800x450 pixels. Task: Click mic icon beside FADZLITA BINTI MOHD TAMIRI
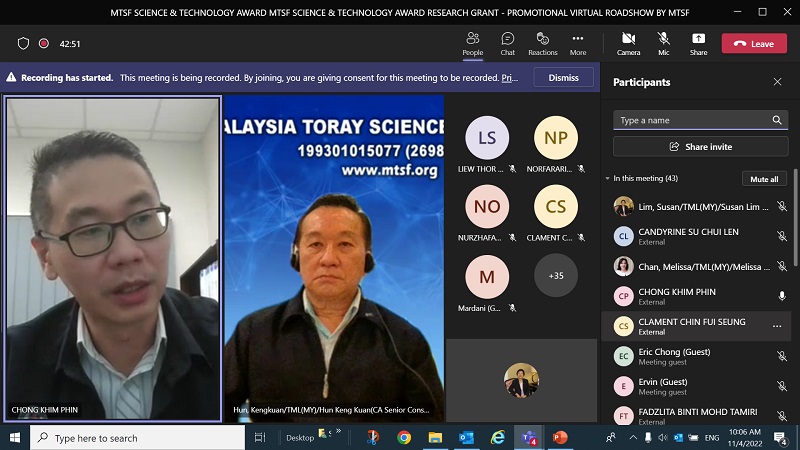[x=781, y=416]
